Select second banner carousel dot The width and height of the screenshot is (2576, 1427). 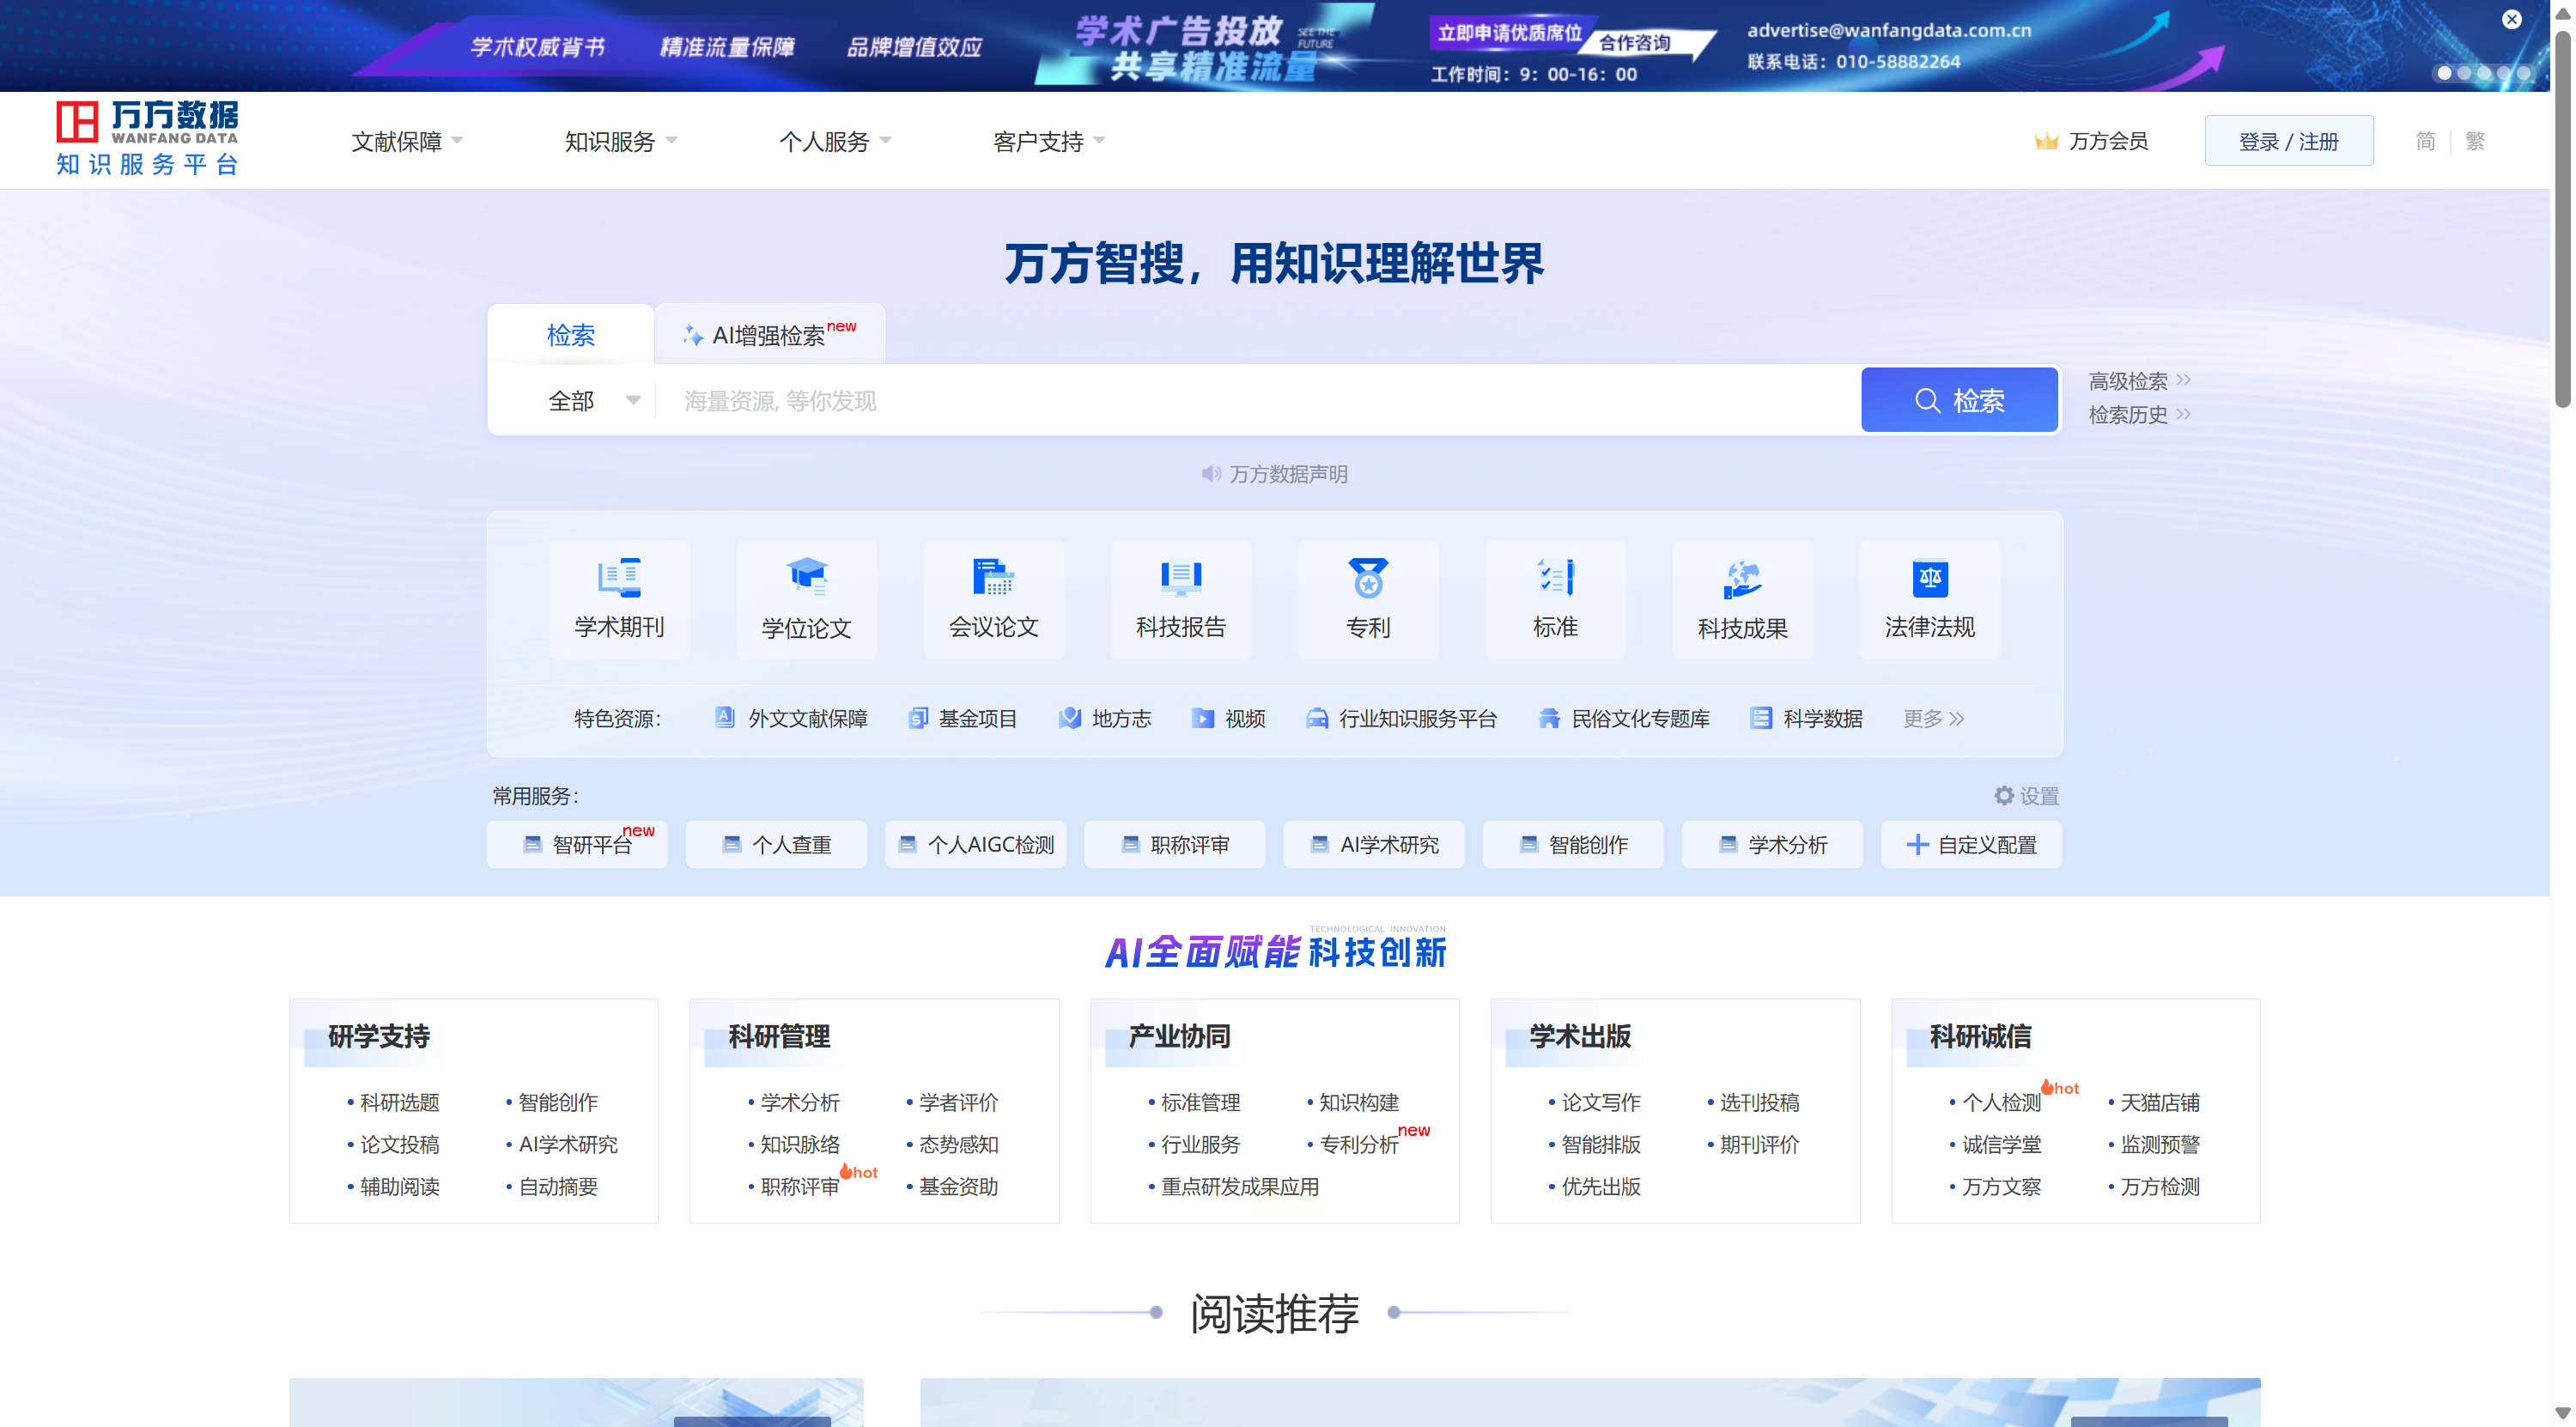tap(2463, 73)
